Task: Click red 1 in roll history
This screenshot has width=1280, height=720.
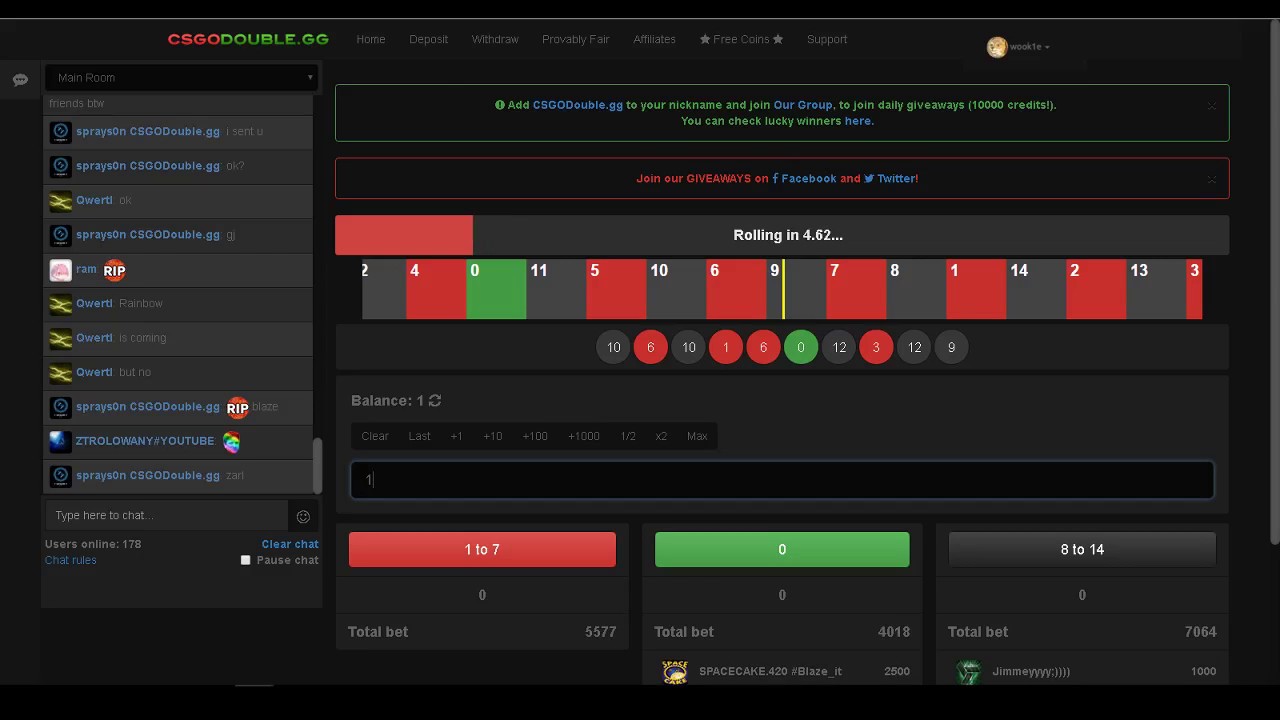Action: pos(726,347)
